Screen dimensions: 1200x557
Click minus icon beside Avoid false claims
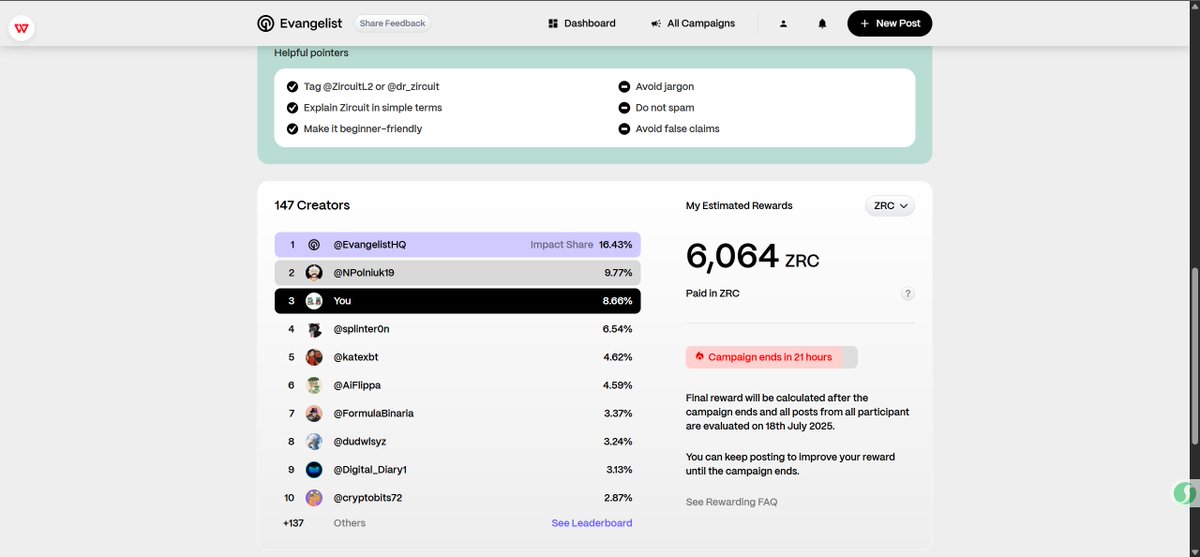[x=625, y=129]
